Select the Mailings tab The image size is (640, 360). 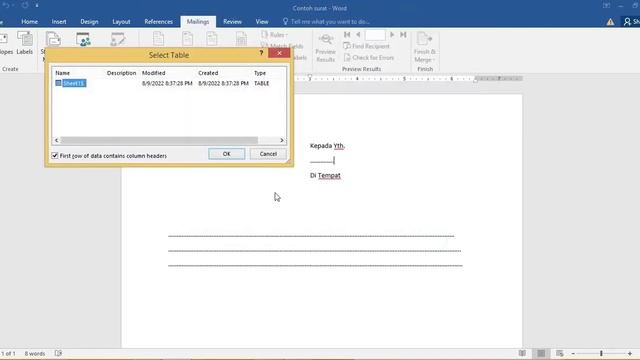pos(198,22)
